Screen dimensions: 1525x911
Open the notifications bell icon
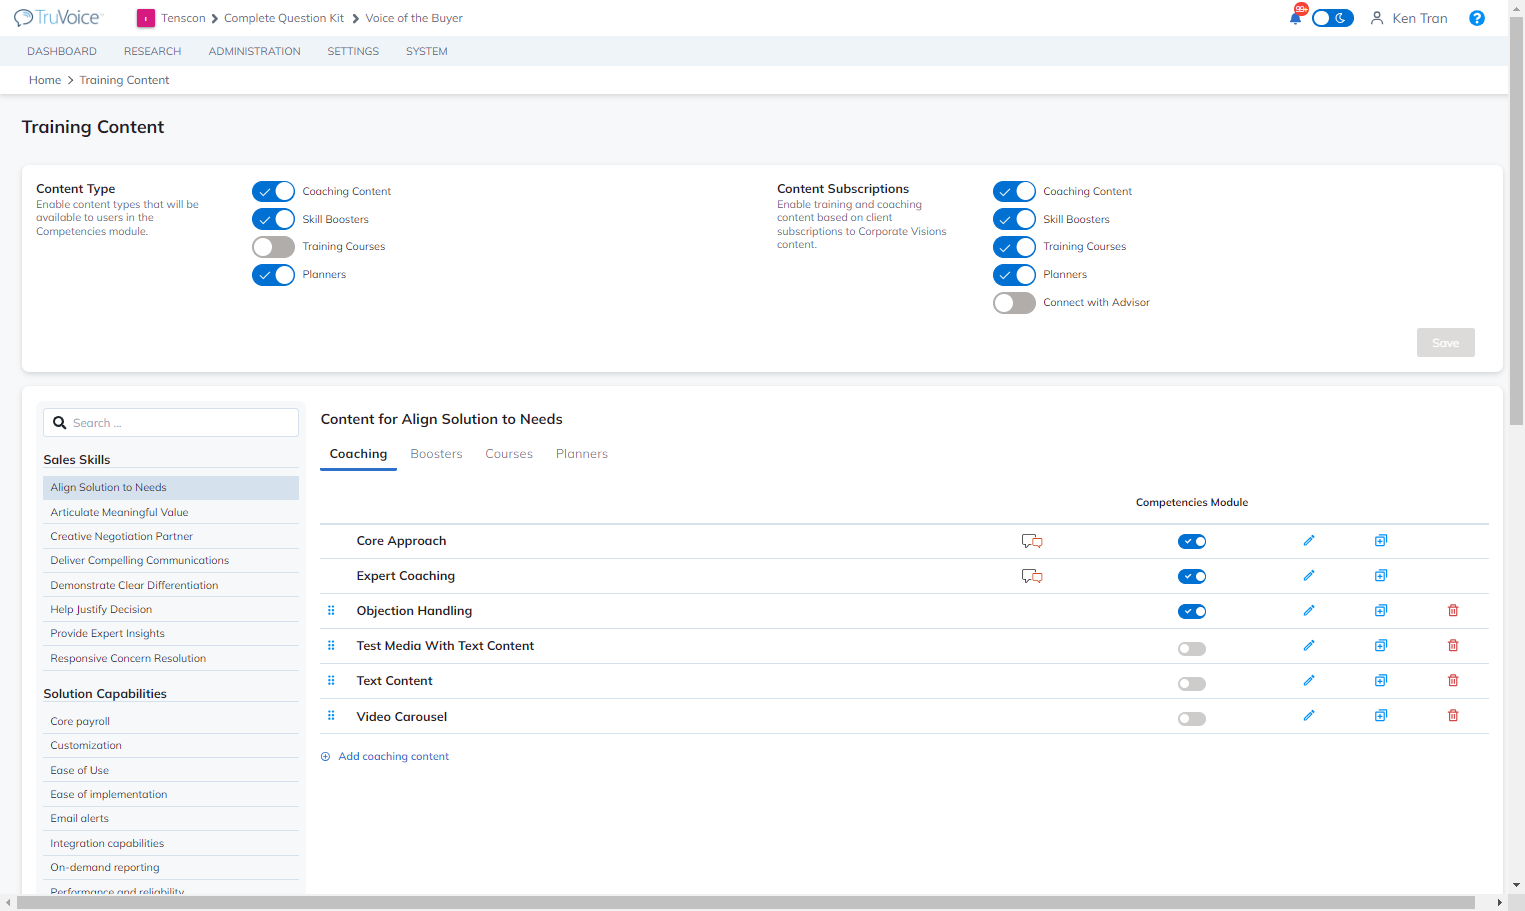tap(1296, 17)
